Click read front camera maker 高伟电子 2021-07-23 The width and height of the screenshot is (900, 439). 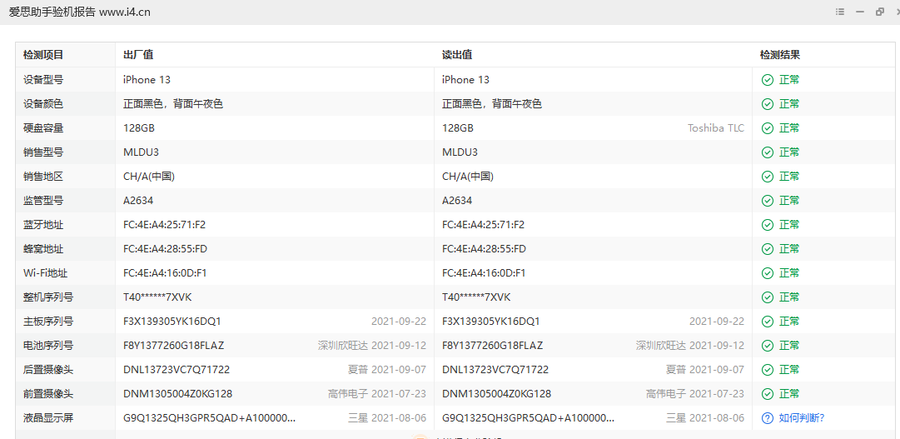pyautogui.click(x=695, y=394)
